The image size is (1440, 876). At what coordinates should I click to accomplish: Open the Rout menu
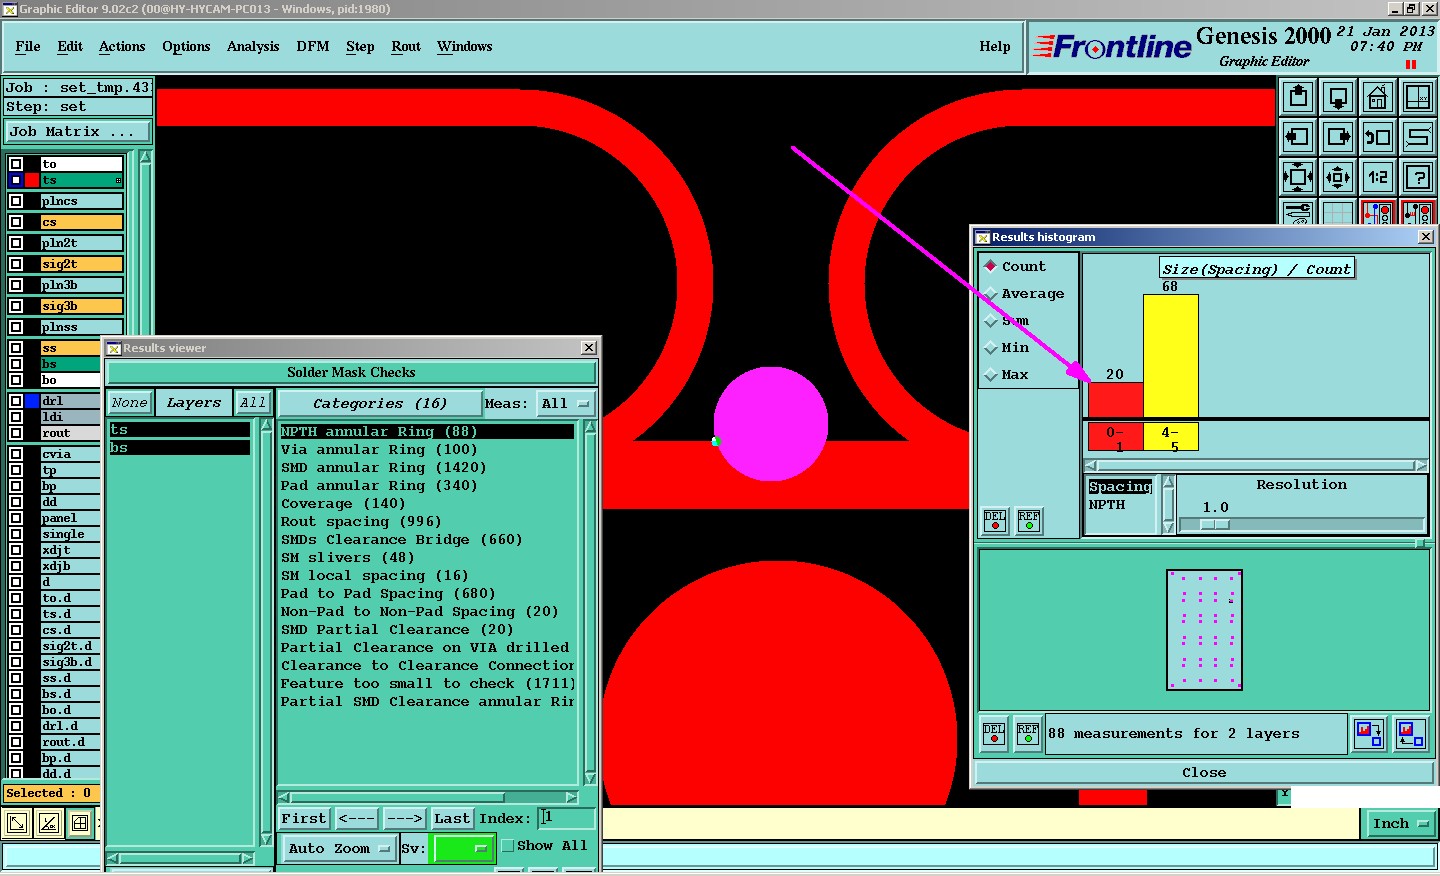pyautogui.click(x=406, y=46)
